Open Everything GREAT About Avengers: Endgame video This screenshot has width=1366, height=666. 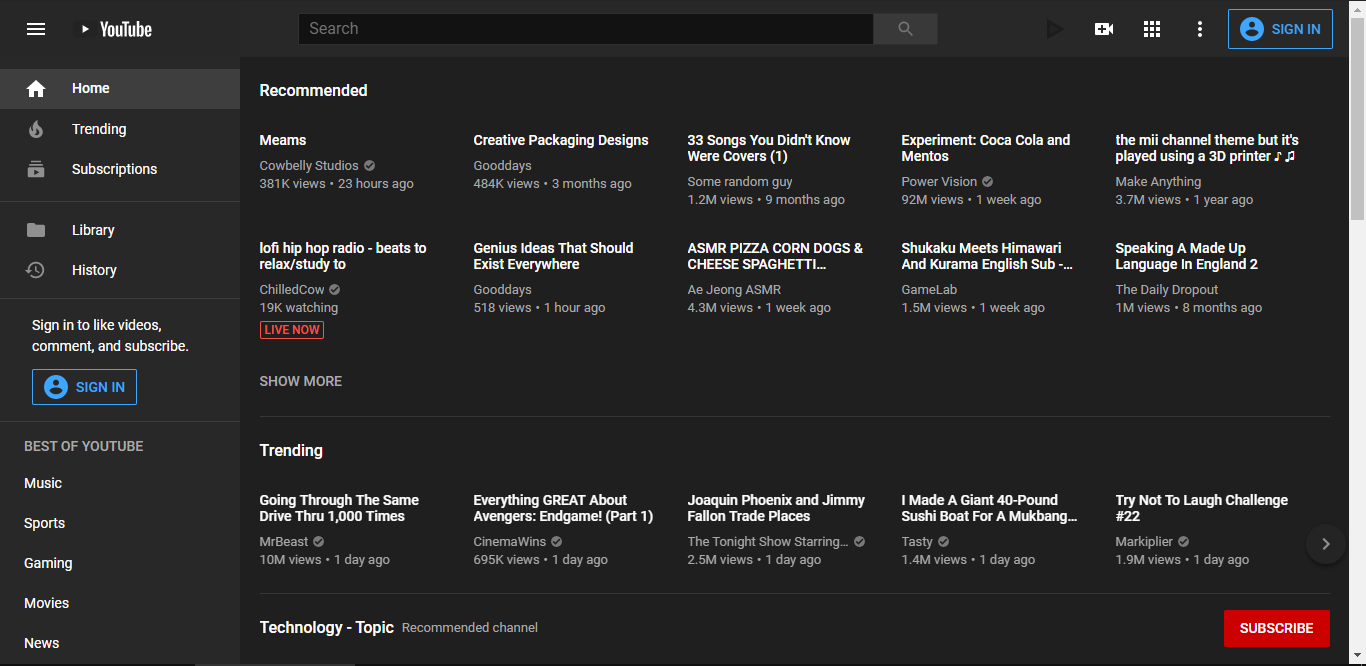pos(563,508)
